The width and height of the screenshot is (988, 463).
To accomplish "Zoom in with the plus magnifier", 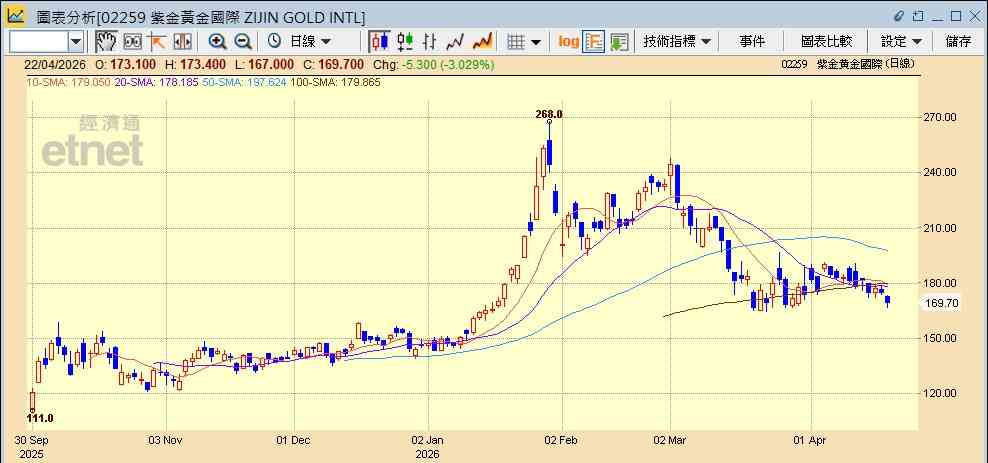I will (217, 42).
